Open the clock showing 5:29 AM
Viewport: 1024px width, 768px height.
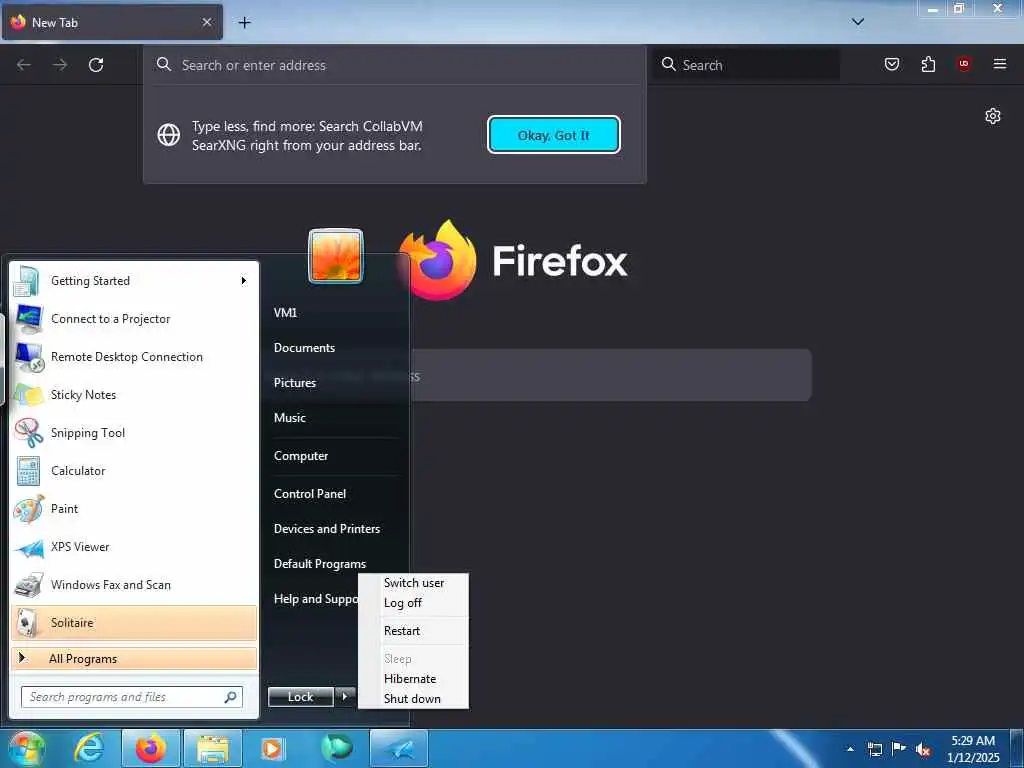pos(973,749)
